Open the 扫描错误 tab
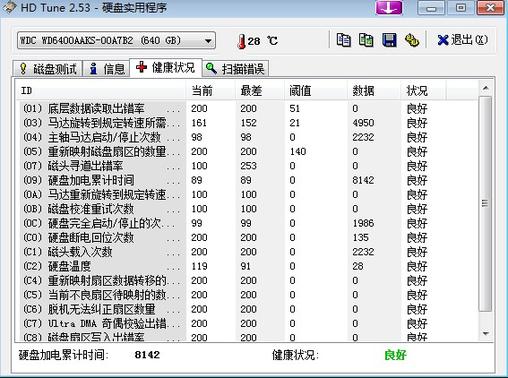 click(x=235, y=69)
